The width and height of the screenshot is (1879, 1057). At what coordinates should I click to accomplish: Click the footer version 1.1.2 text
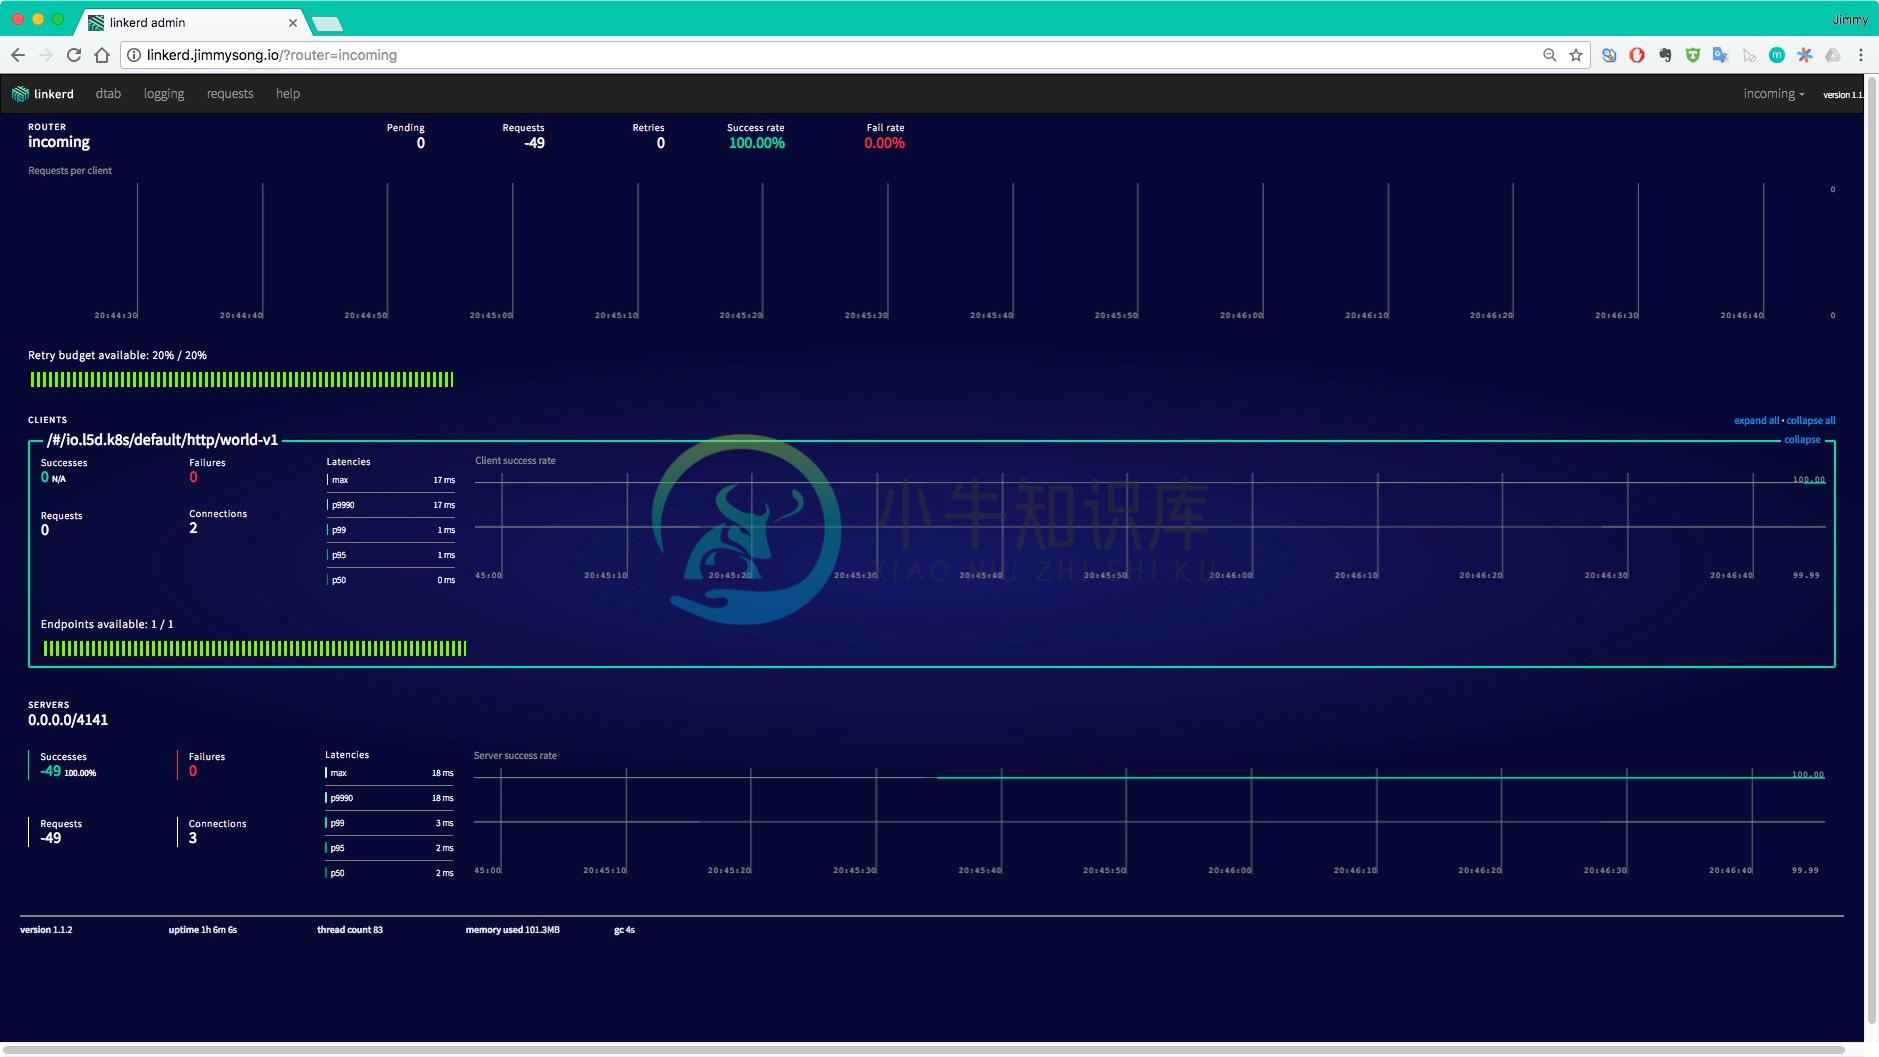tap(46, 930)
